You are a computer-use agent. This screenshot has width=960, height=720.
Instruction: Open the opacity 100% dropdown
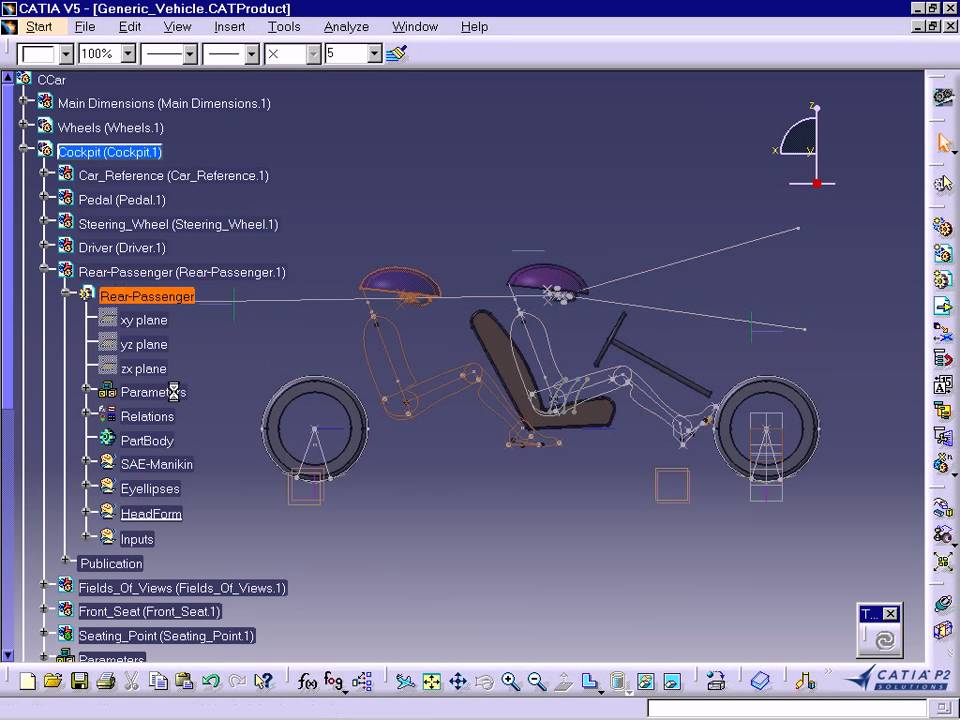tap(128, 54)
